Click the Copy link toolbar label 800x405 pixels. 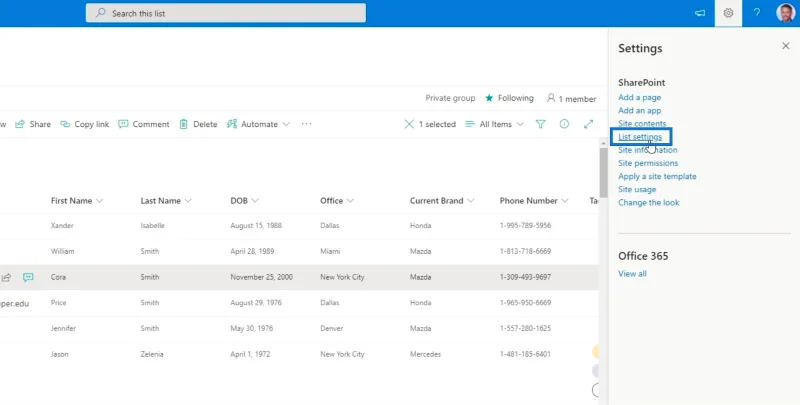pos(92,124)
